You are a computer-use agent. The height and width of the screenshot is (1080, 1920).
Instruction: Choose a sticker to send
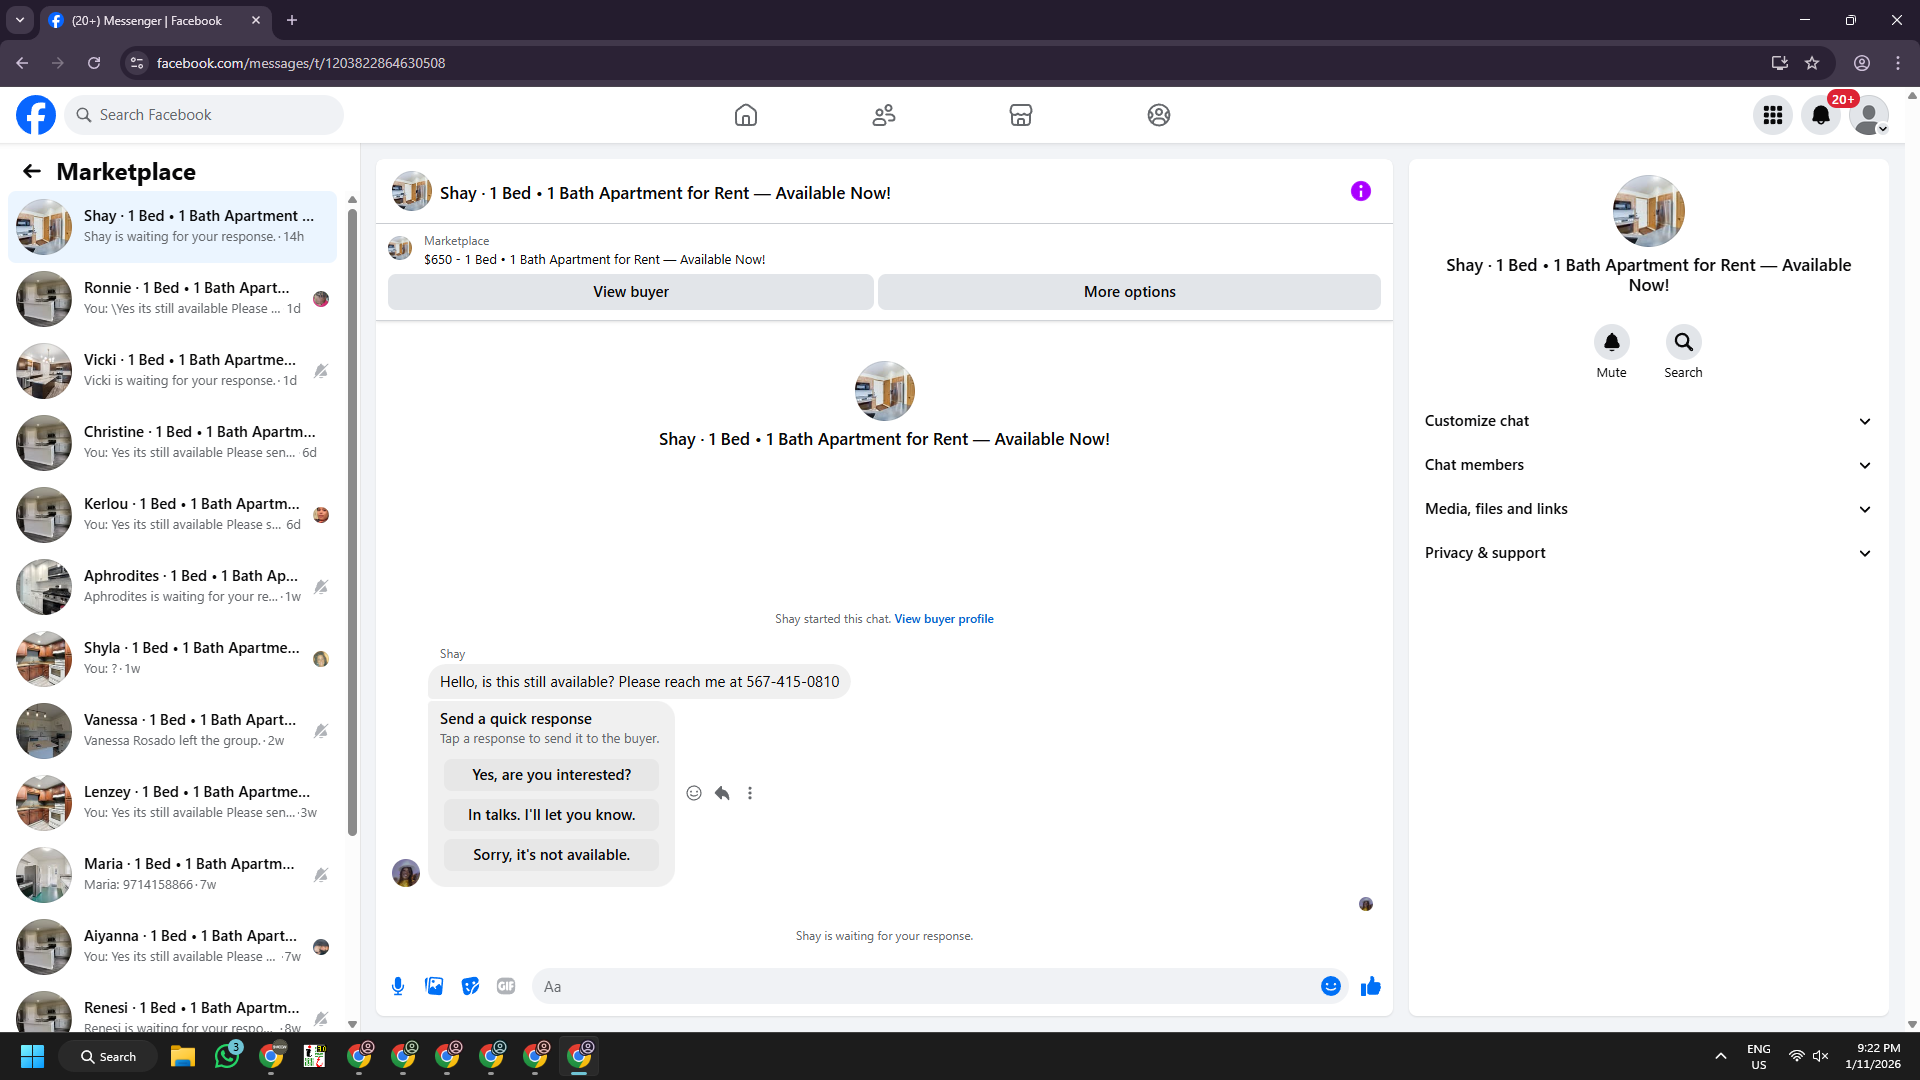pyautogui.click(x=470, y=986)
